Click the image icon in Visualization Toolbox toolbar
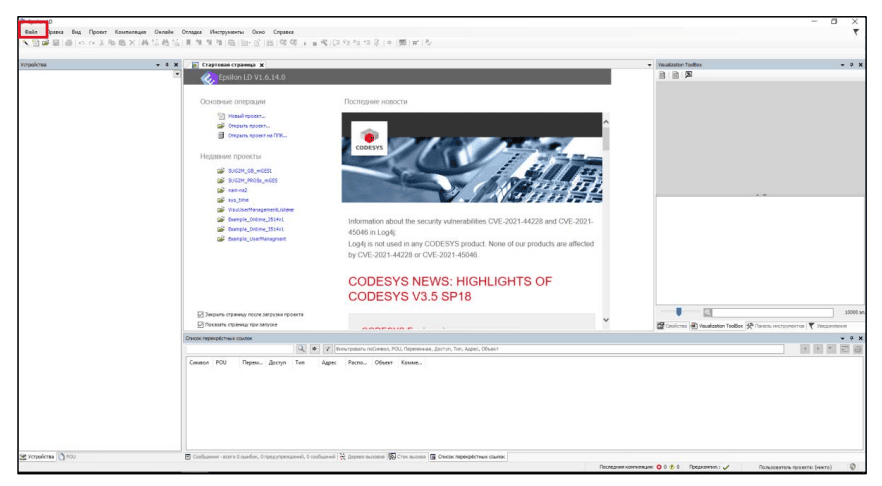 tap(688, 75)
